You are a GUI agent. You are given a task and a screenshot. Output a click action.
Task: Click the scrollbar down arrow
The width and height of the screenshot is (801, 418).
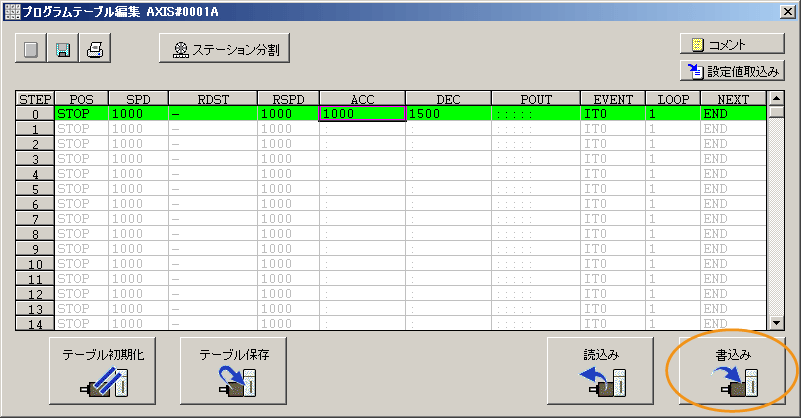pyautogui.click(x=774, y=322)
